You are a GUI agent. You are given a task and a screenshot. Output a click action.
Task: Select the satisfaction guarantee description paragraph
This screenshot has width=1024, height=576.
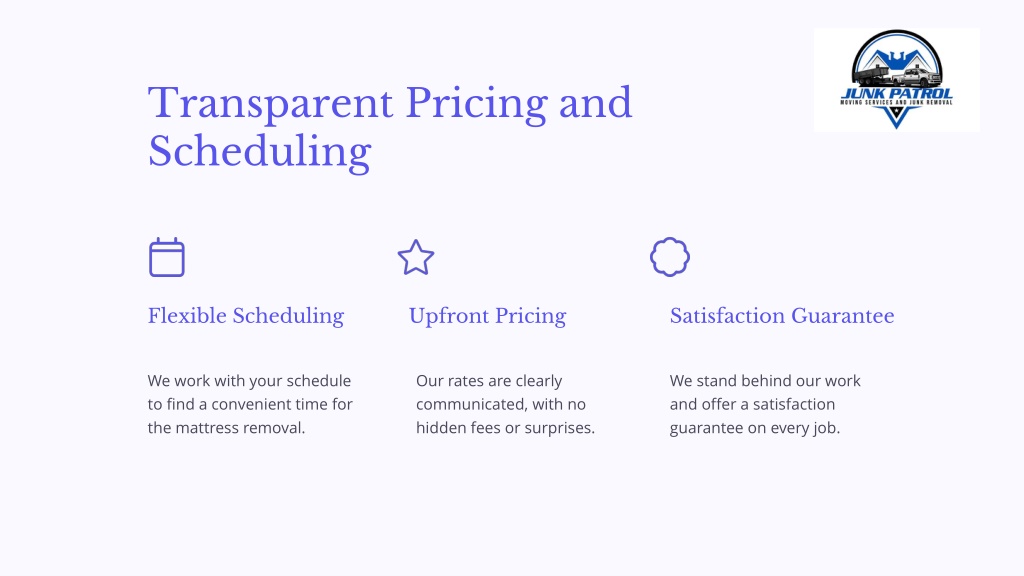click(765, 404)
